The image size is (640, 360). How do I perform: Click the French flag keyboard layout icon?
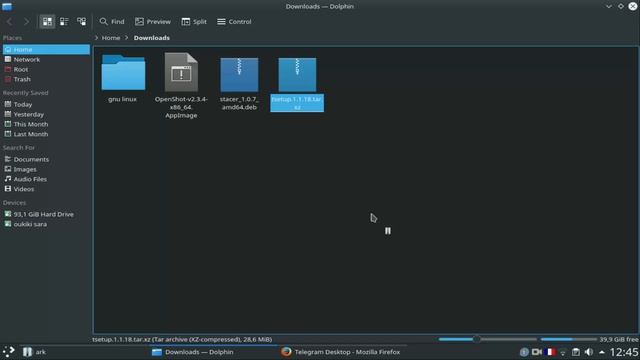(x=550, y=352)
